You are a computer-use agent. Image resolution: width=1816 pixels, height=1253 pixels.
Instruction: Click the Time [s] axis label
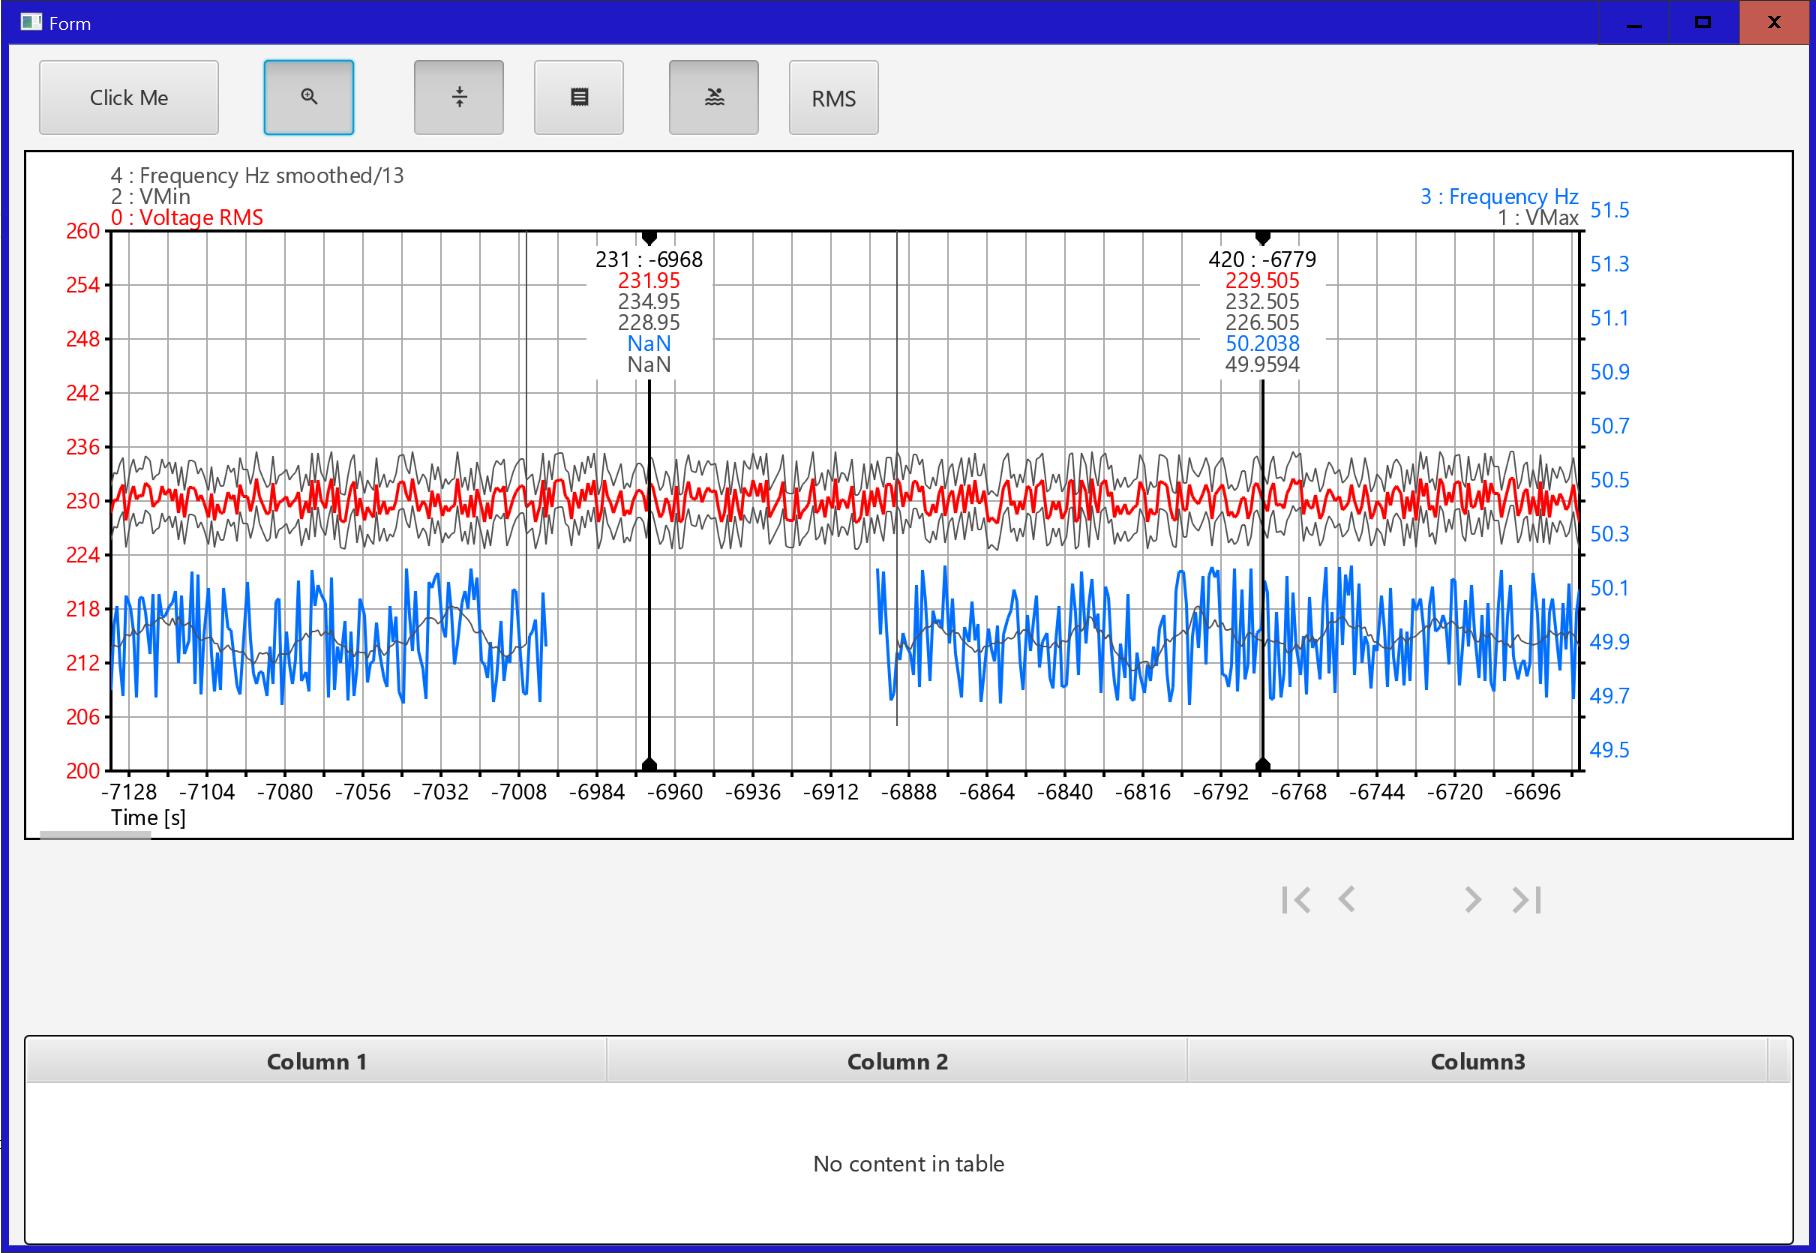(147, 817)
